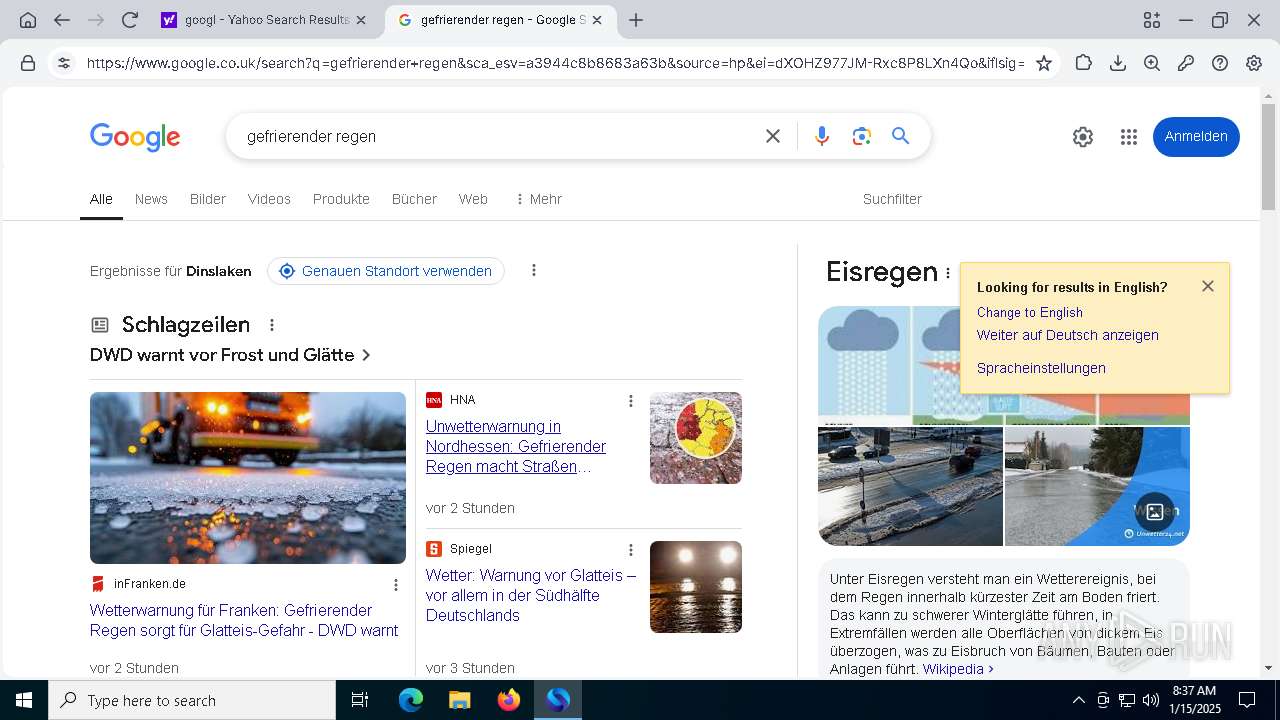Expand DWD warnt vor Frost und Glätte
Screen dimensions: 1280x720
230,355
